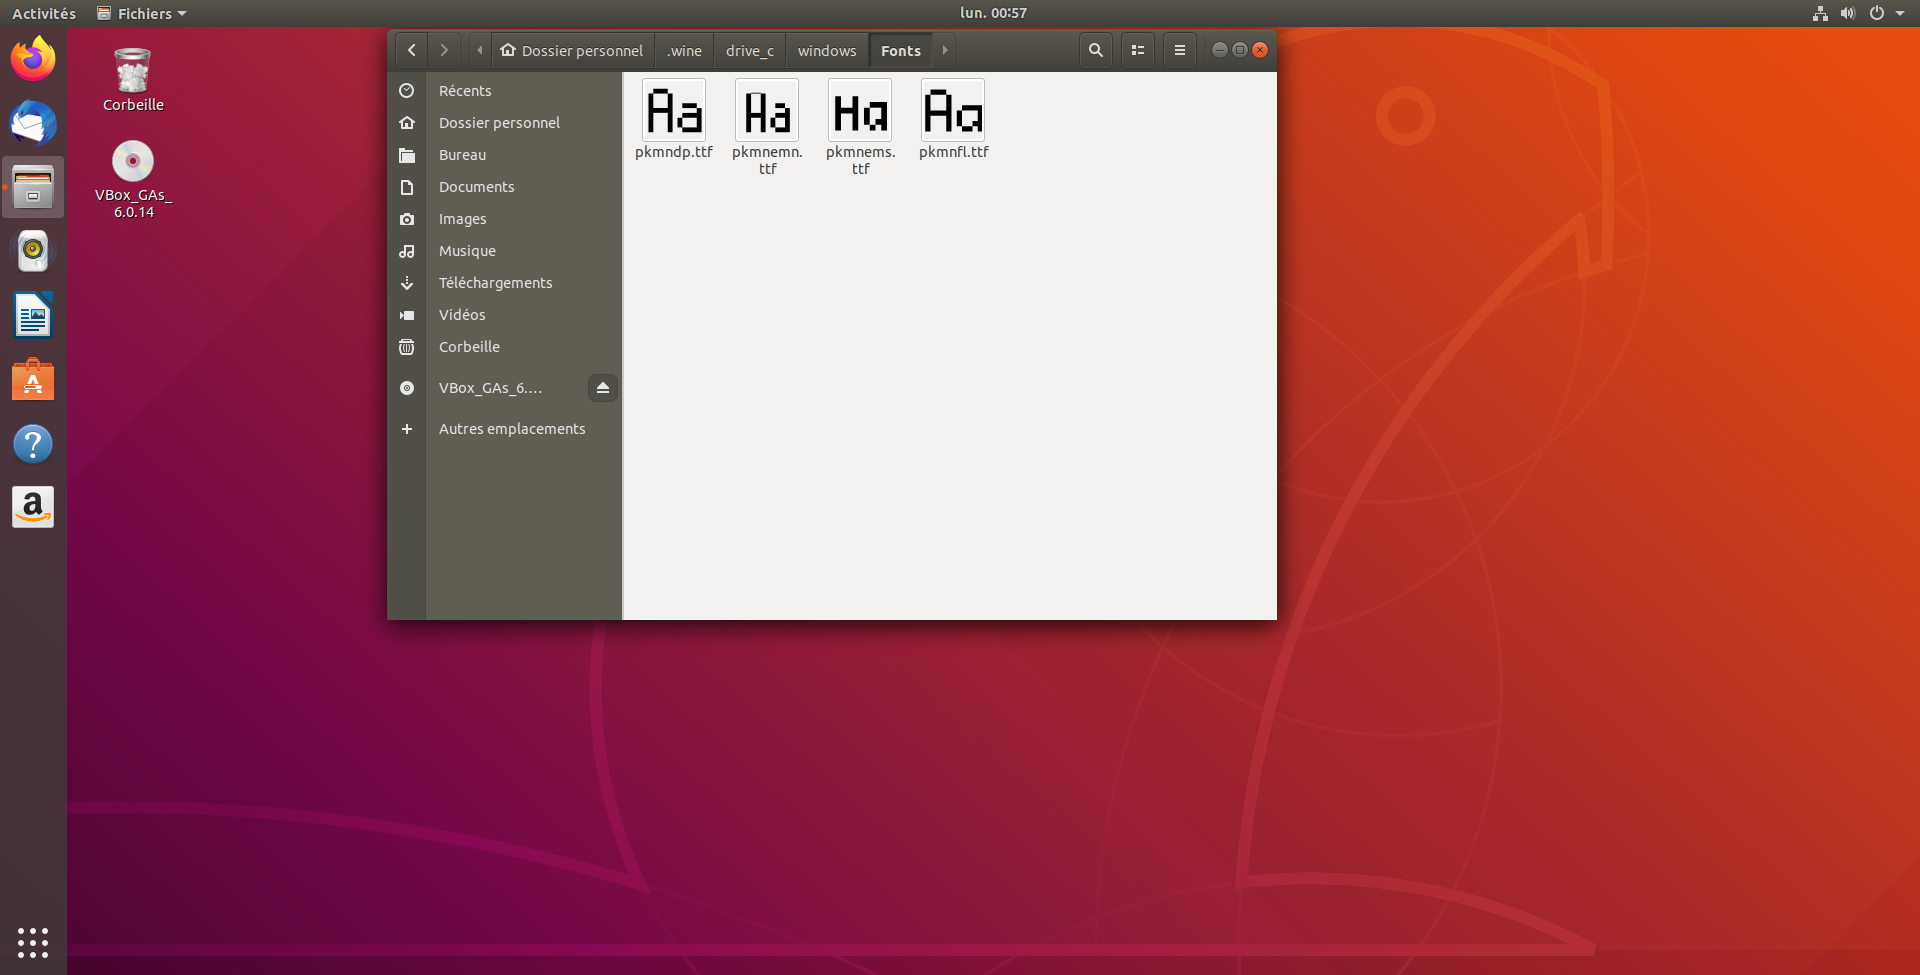This screenshot has width=1920, height=975.
Task: Open the hamburger menu in Files
Action: (1179, 50)
